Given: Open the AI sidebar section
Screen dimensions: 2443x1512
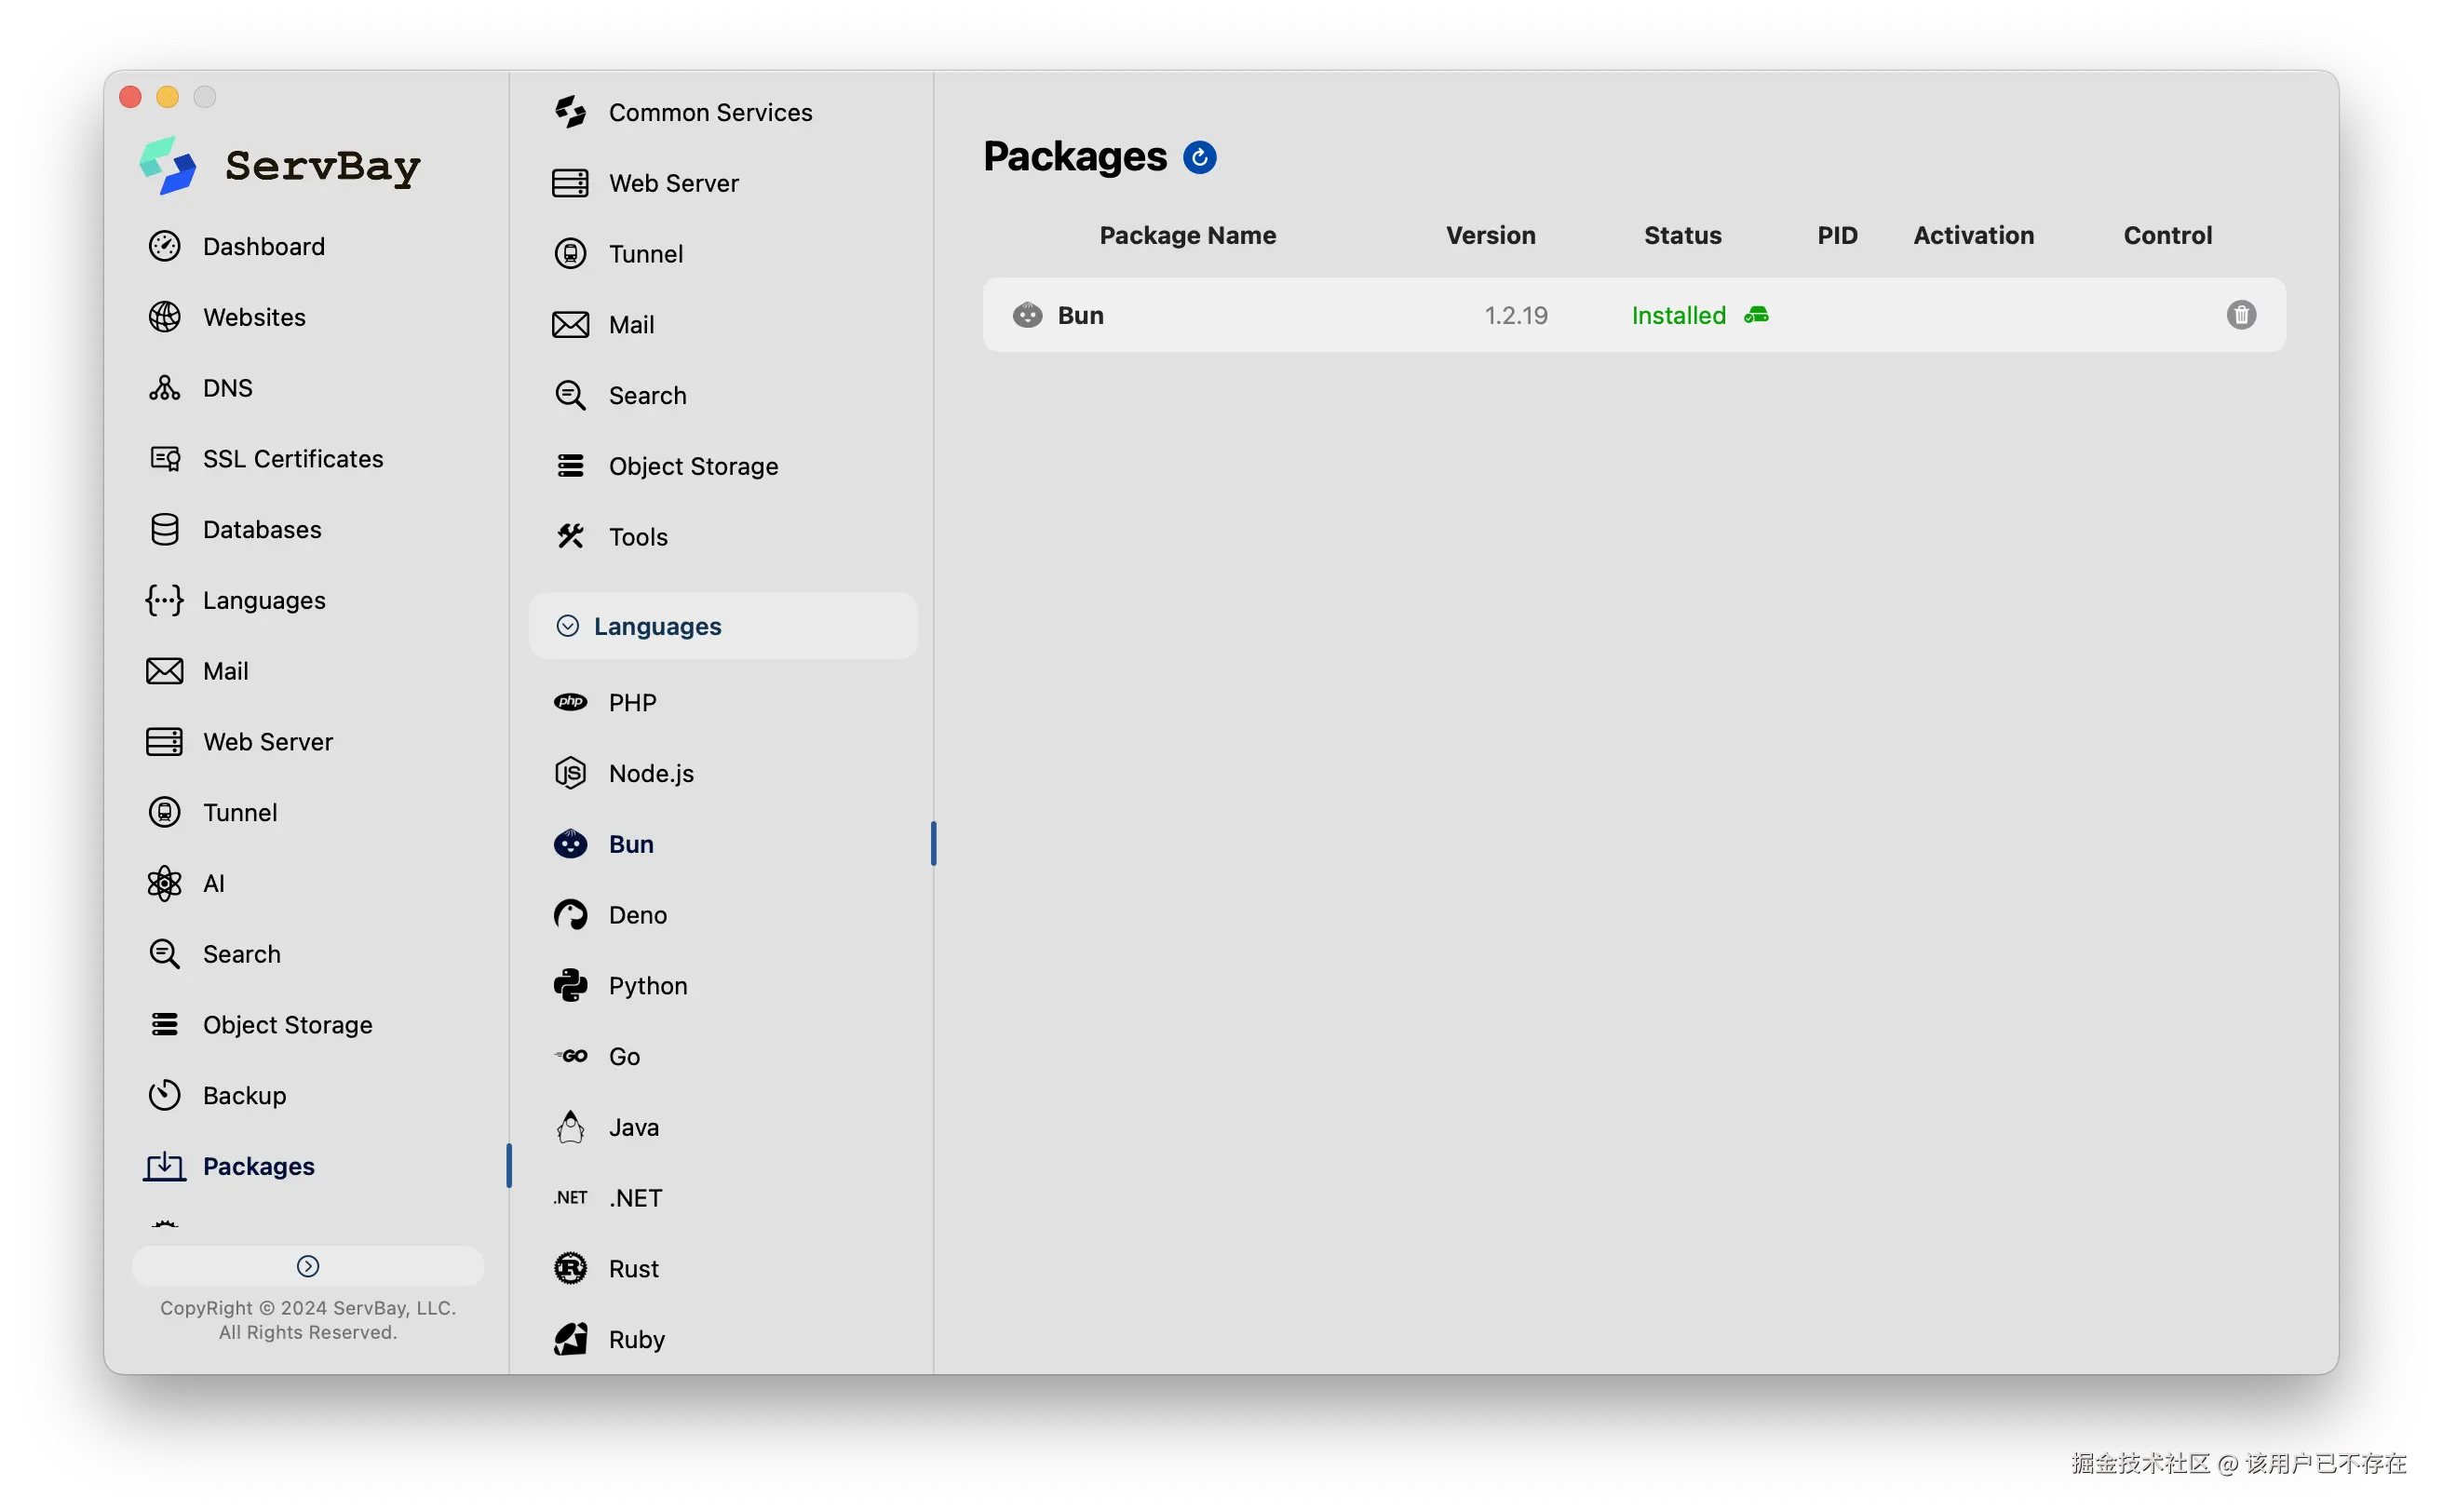Looking at the screenshot, I should (213, 883).
